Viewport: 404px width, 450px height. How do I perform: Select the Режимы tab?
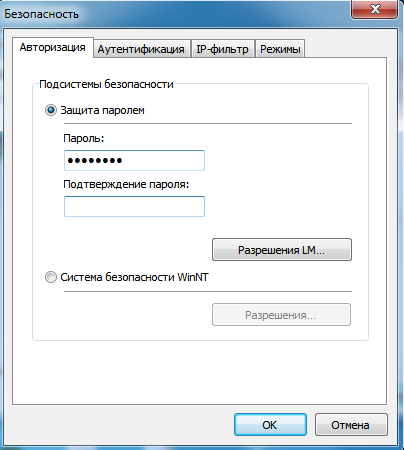[280, 49]
